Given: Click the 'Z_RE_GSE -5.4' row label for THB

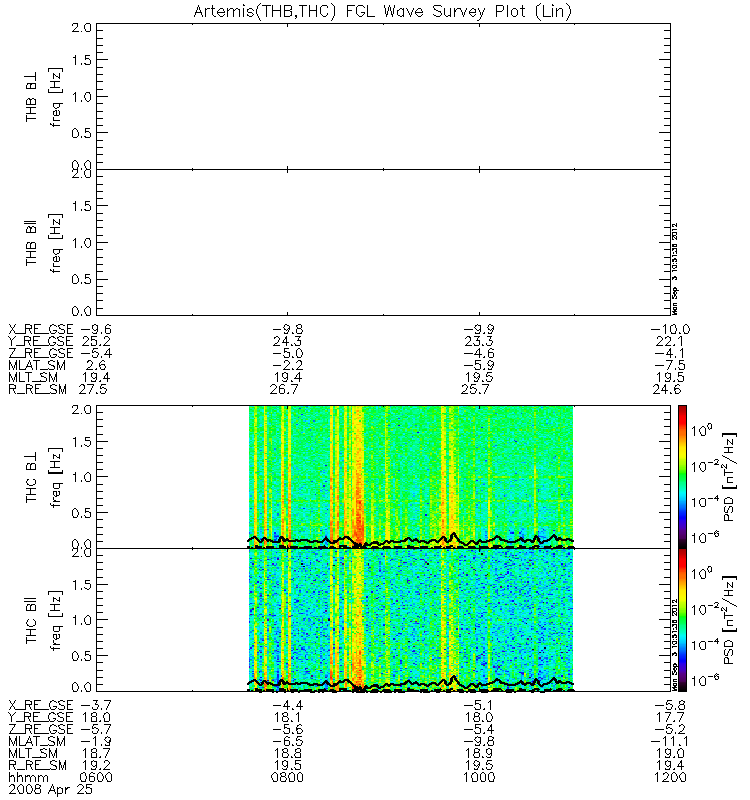Looking at the screenshot, I should click(59, 353).
